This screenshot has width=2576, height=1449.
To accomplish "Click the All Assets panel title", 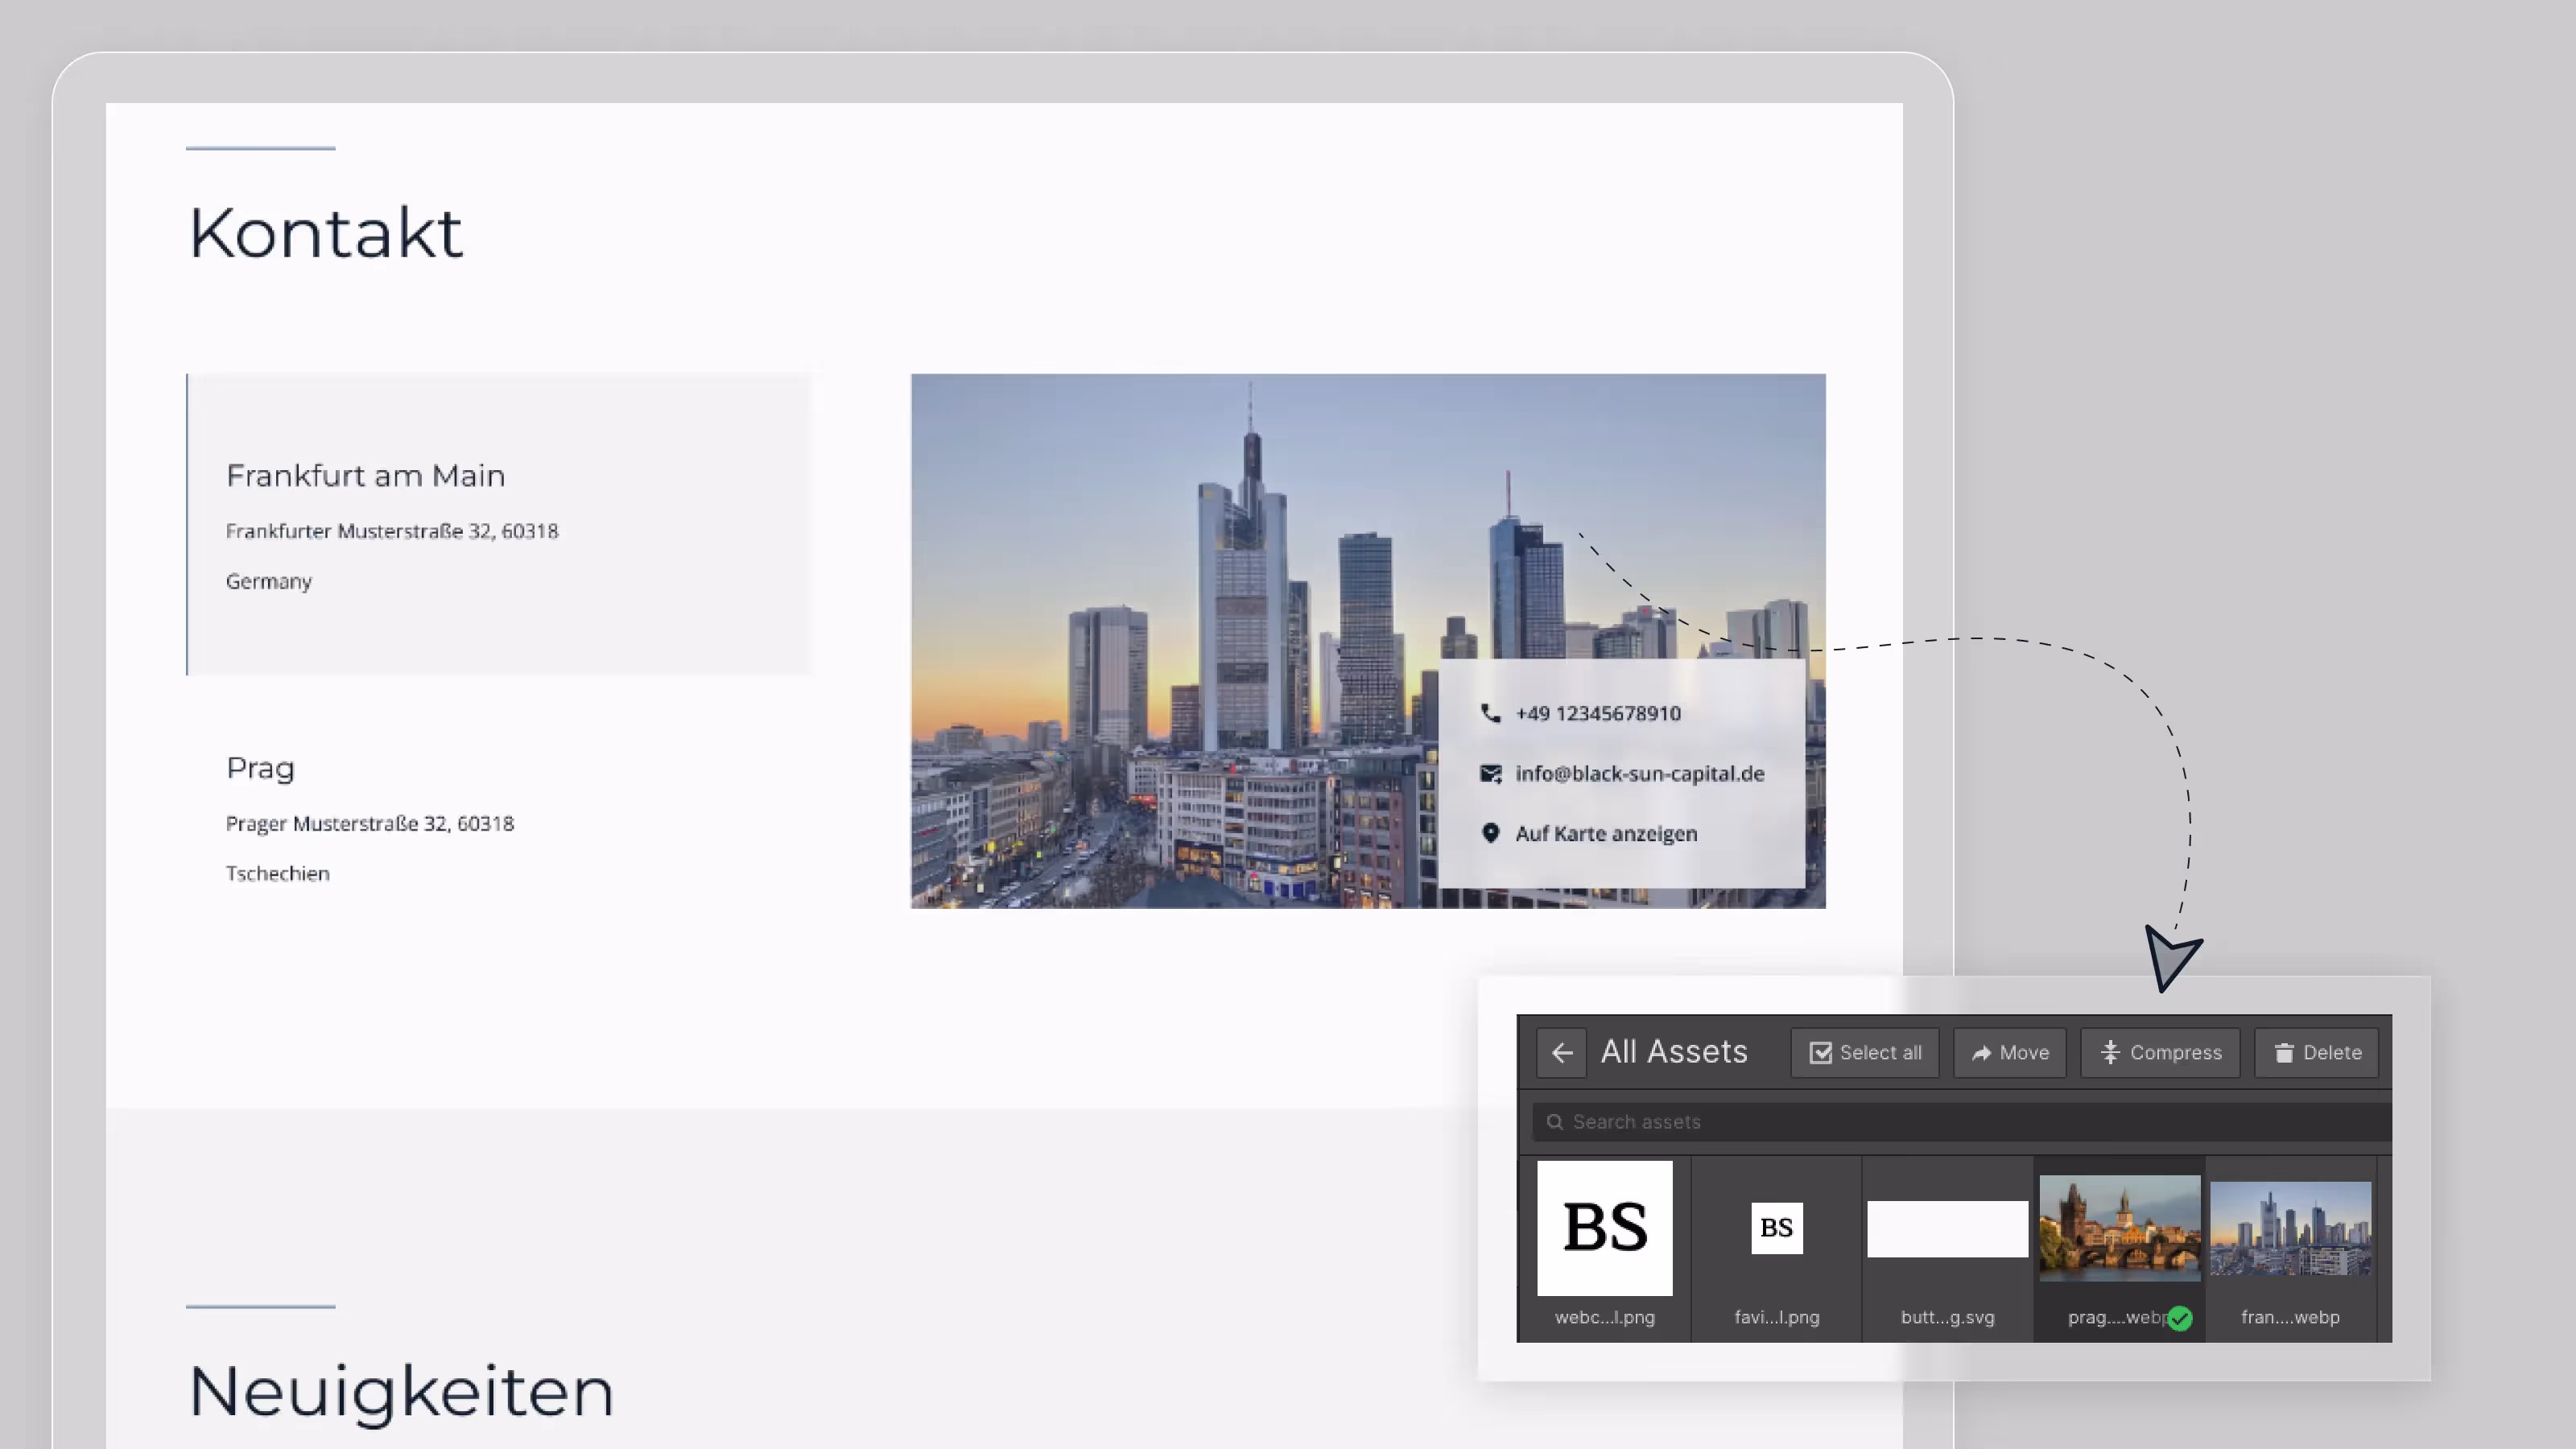I will [1674, 1052].
